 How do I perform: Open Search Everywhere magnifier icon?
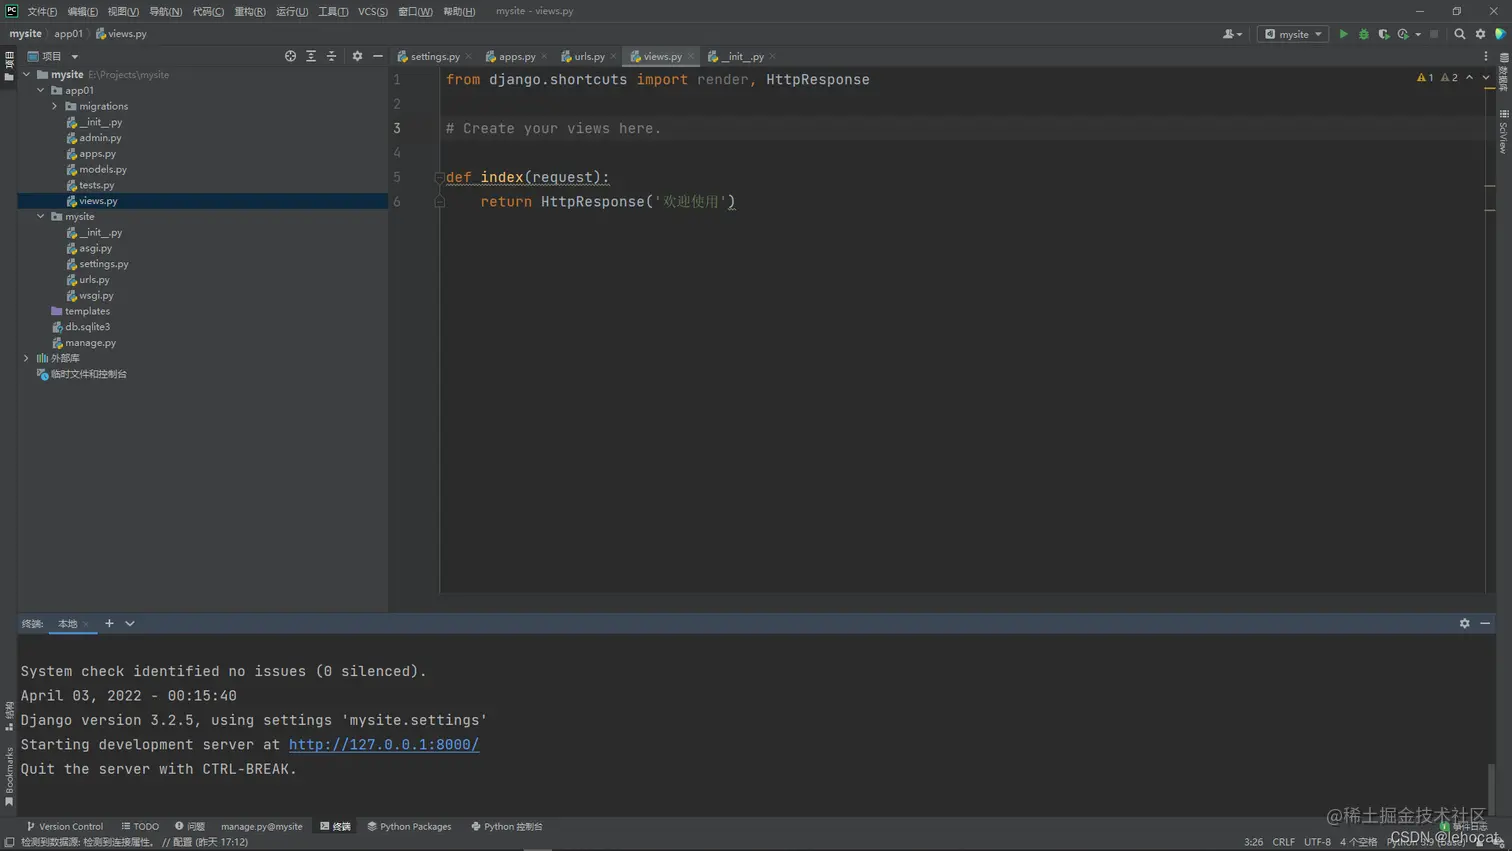point(1459,34)
